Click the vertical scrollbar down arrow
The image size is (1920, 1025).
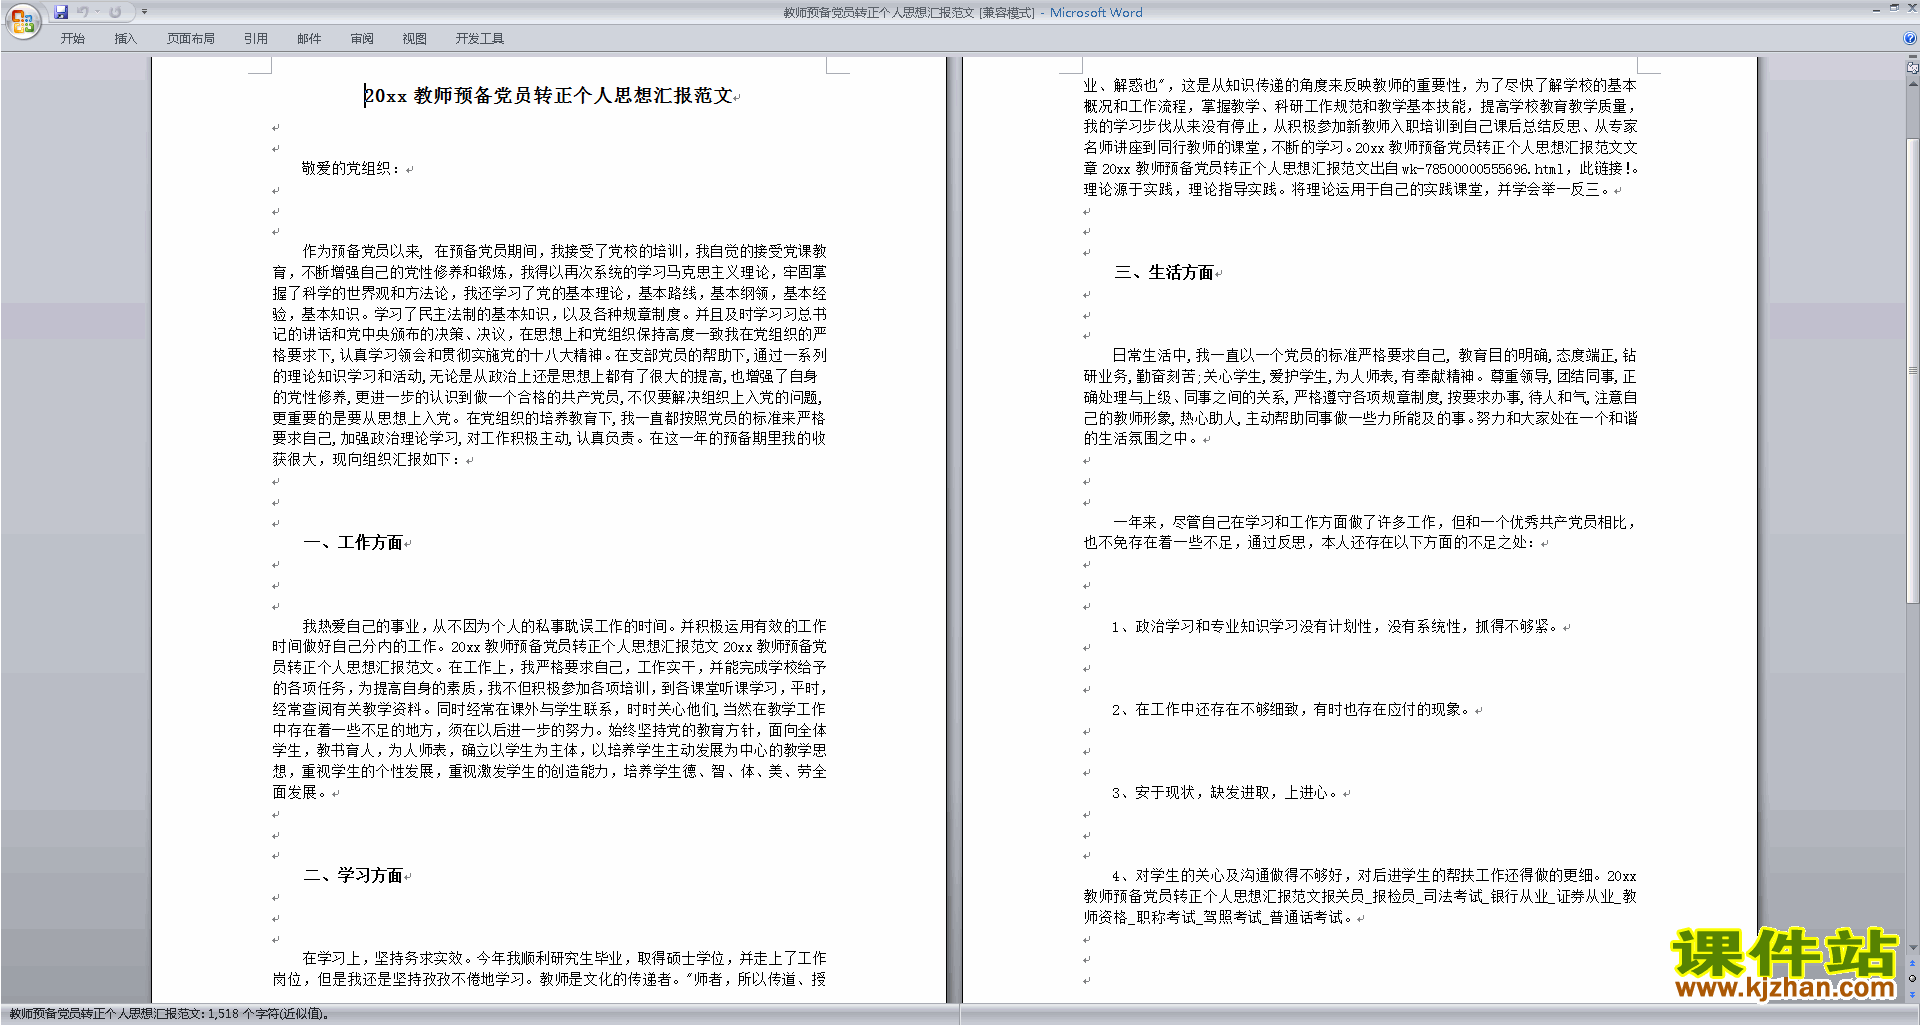[x=1913, y=948]
